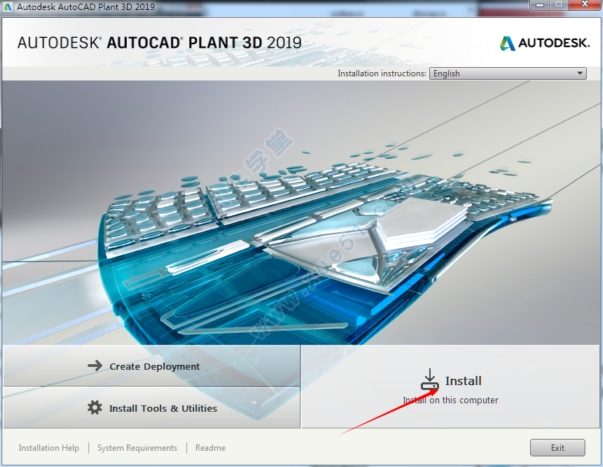This screenshot has height=467, width=603.
Task: Click the Autodesk logo at top right
Action: 544,43
